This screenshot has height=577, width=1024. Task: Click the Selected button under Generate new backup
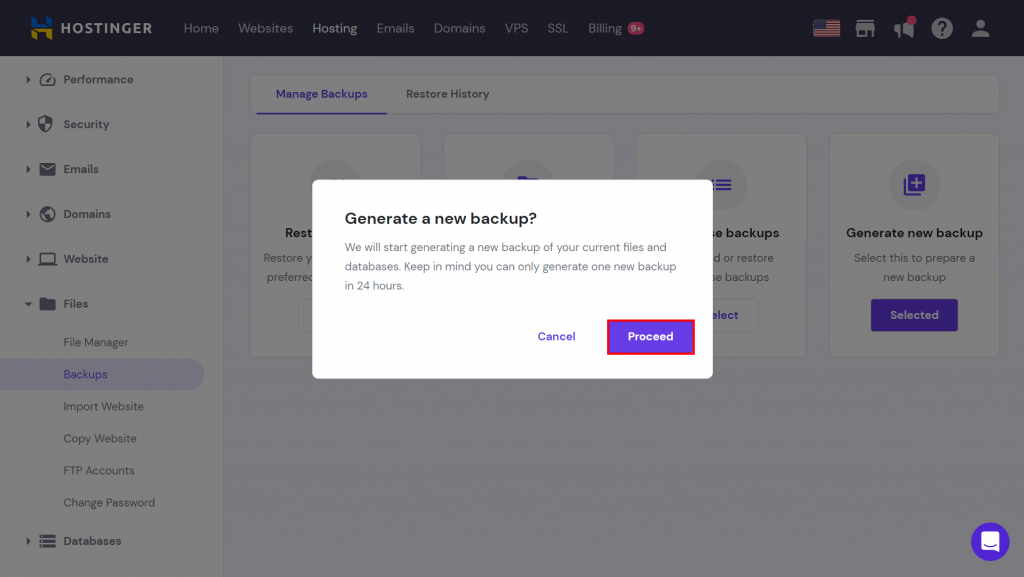click(x=914, y=315)
